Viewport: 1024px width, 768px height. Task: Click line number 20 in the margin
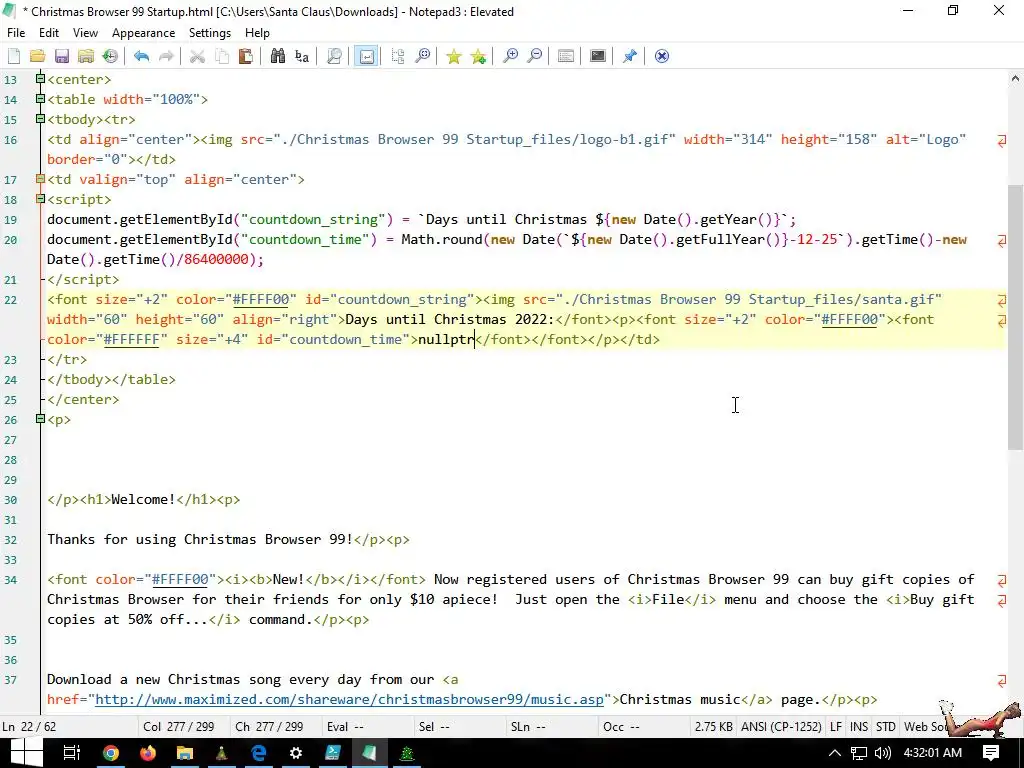(11, 240)
